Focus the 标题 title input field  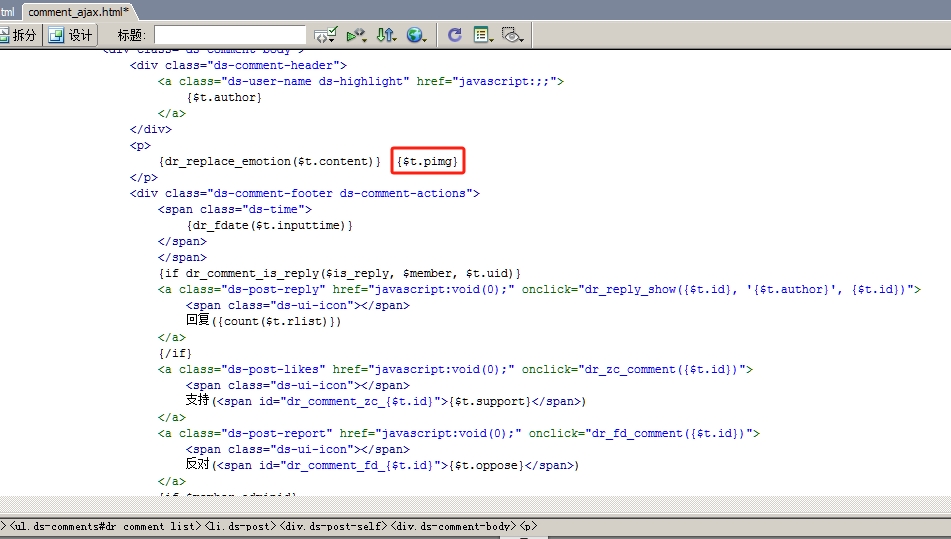pyautogui.click(x=229, y=35)
